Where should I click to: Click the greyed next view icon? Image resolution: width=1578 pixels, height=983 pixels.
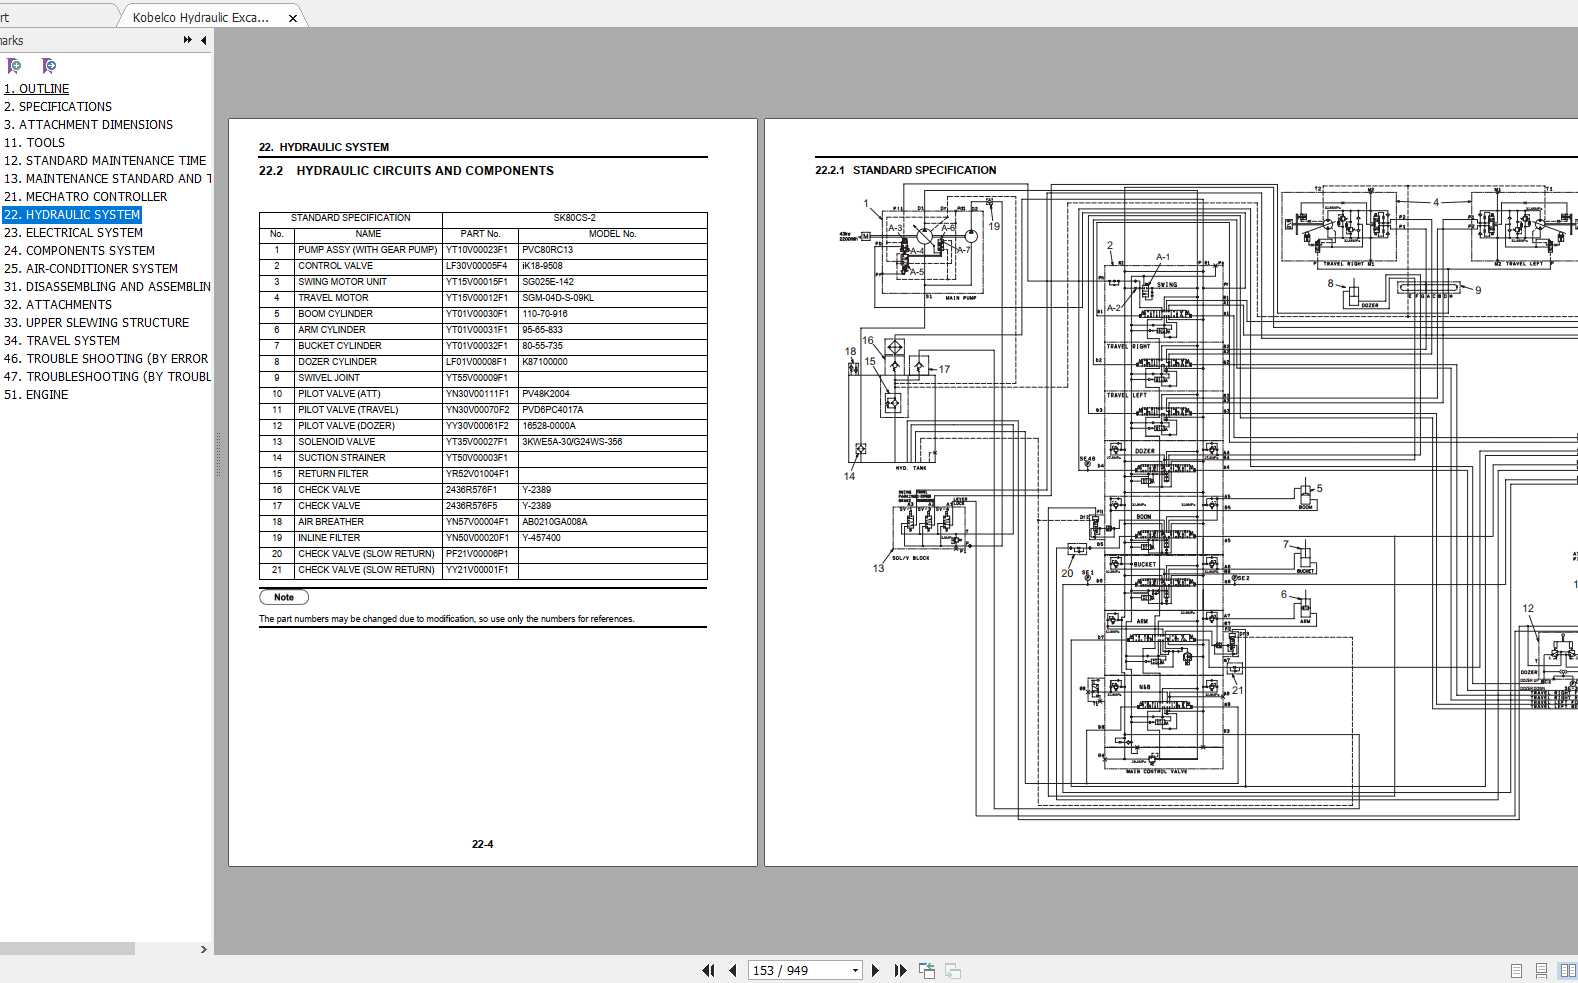click(x=953, y=970)
